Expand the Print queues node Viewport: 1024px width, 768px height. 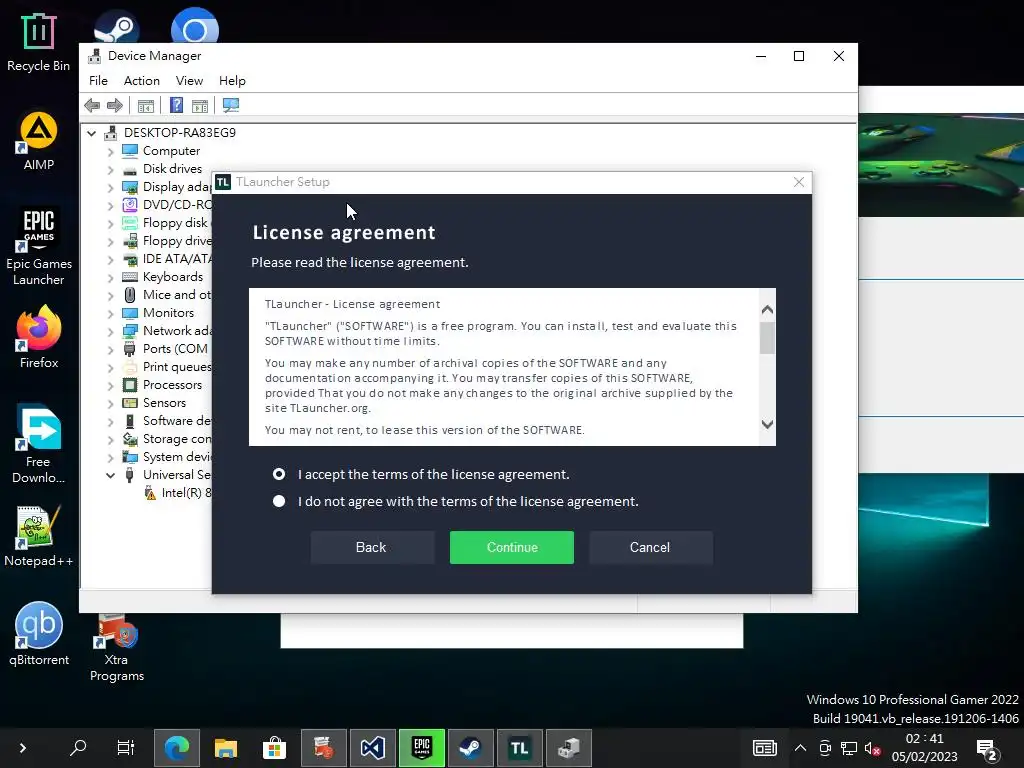click(110, 368)
